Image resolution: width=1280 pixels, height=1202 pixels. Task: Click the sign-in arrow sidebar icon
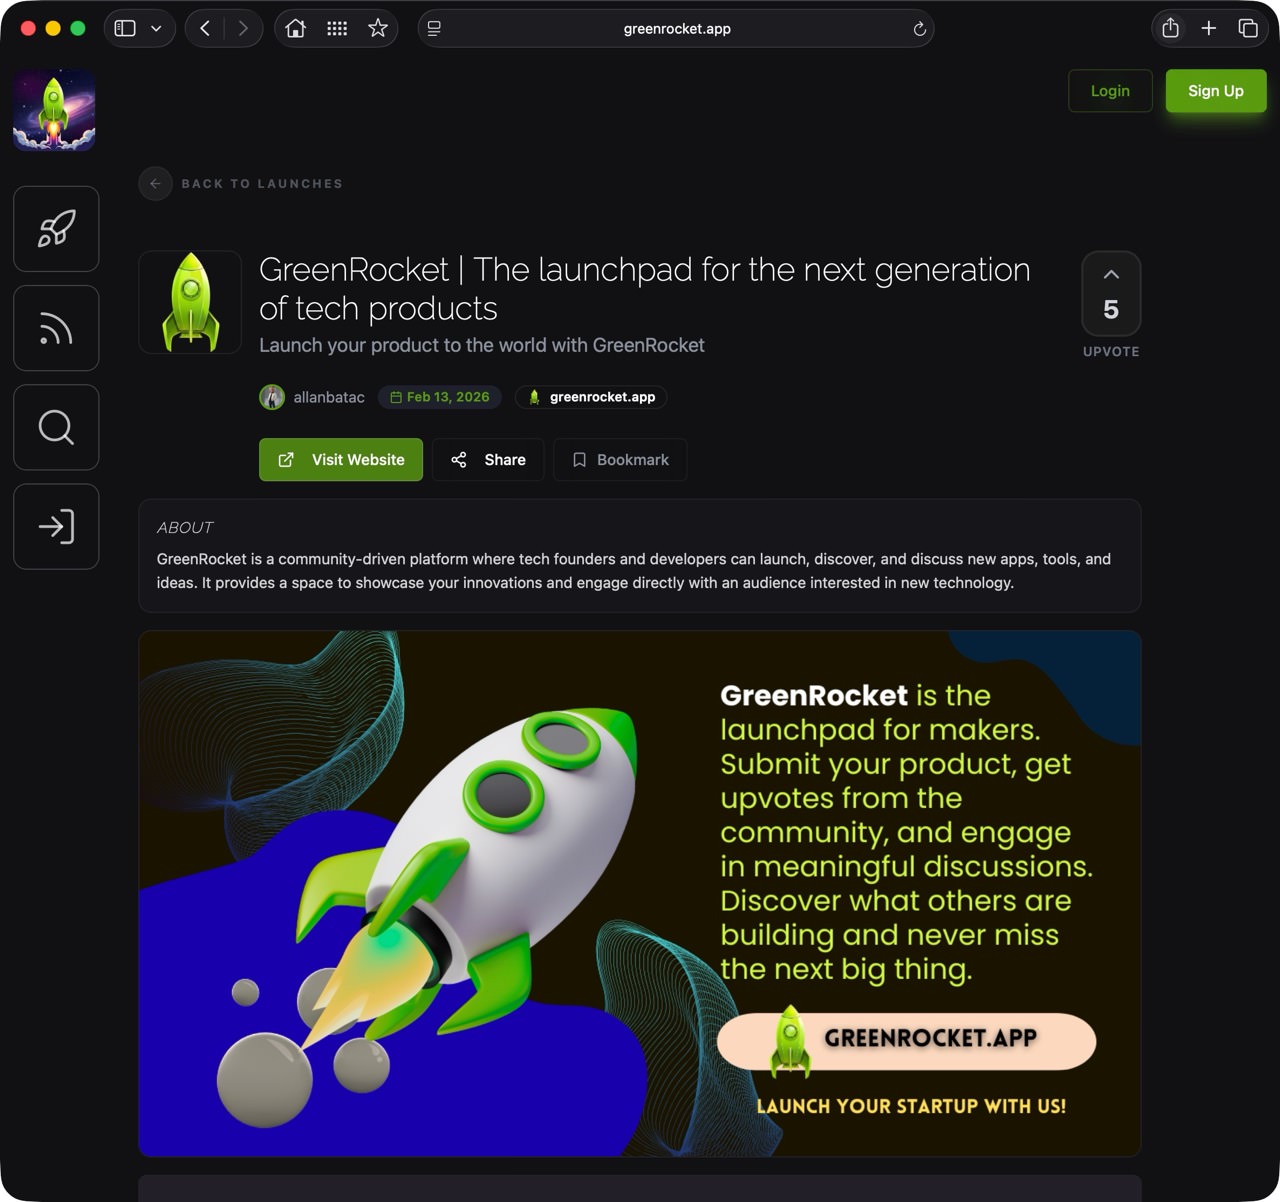coord(56,526)
